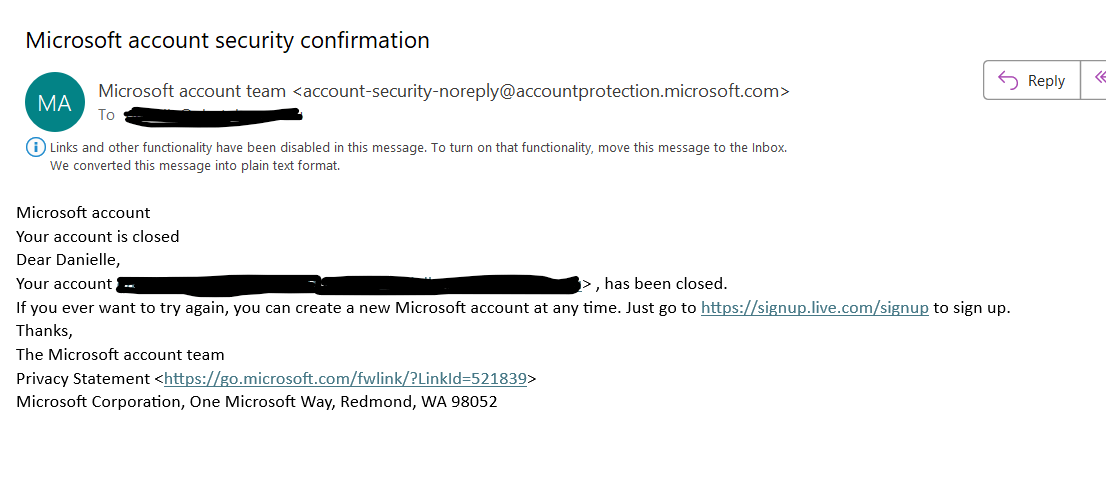The image size is (1106, 478).
Task: Click the Reply button
Action: click(x=1032, y=81)
